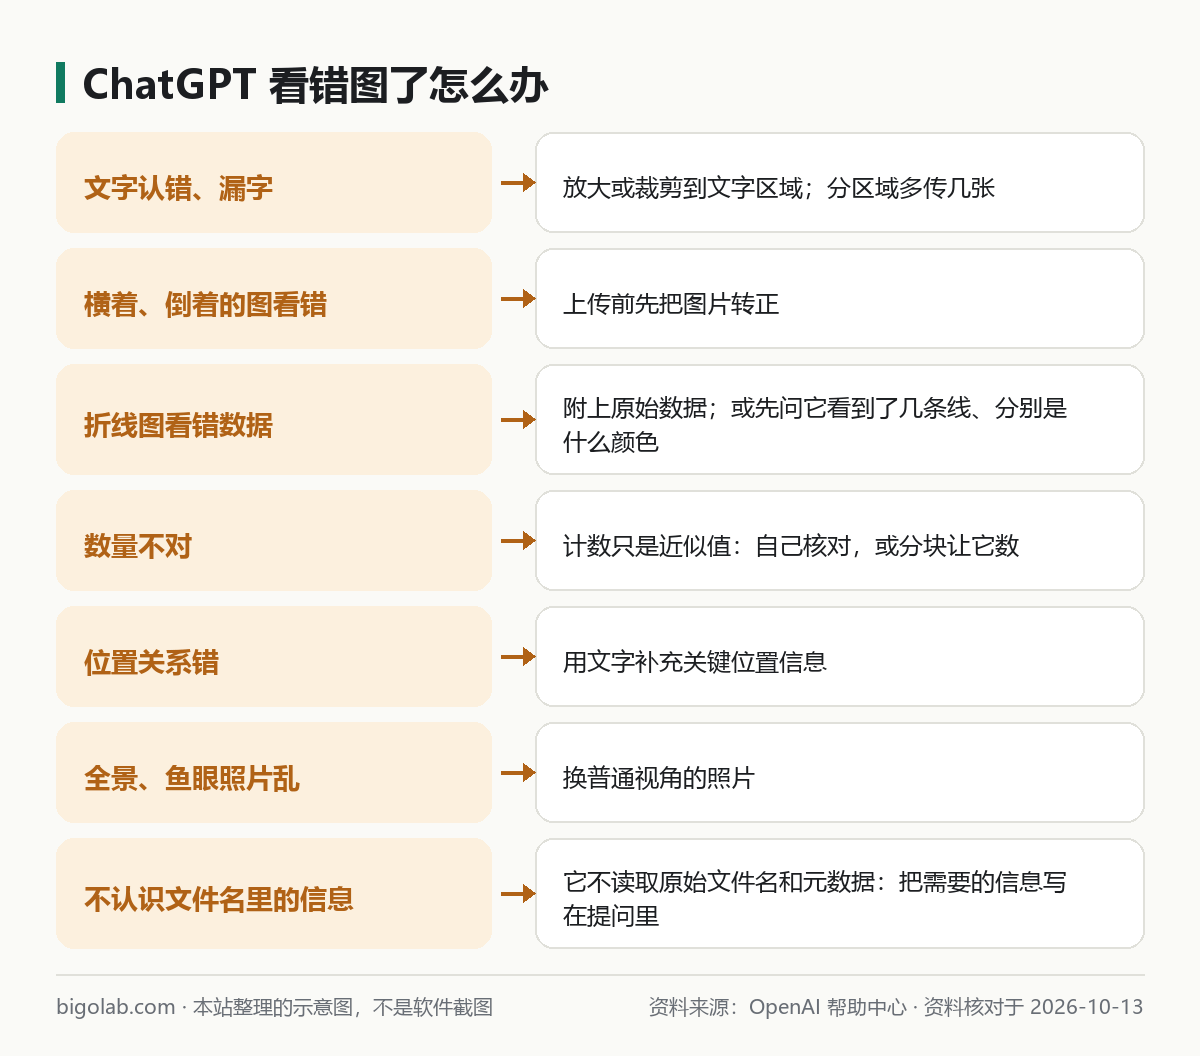Viewport: 1200px width, 1056px height.
Task: Click the tip "上传前先把图片转正"
Action: 840,298
